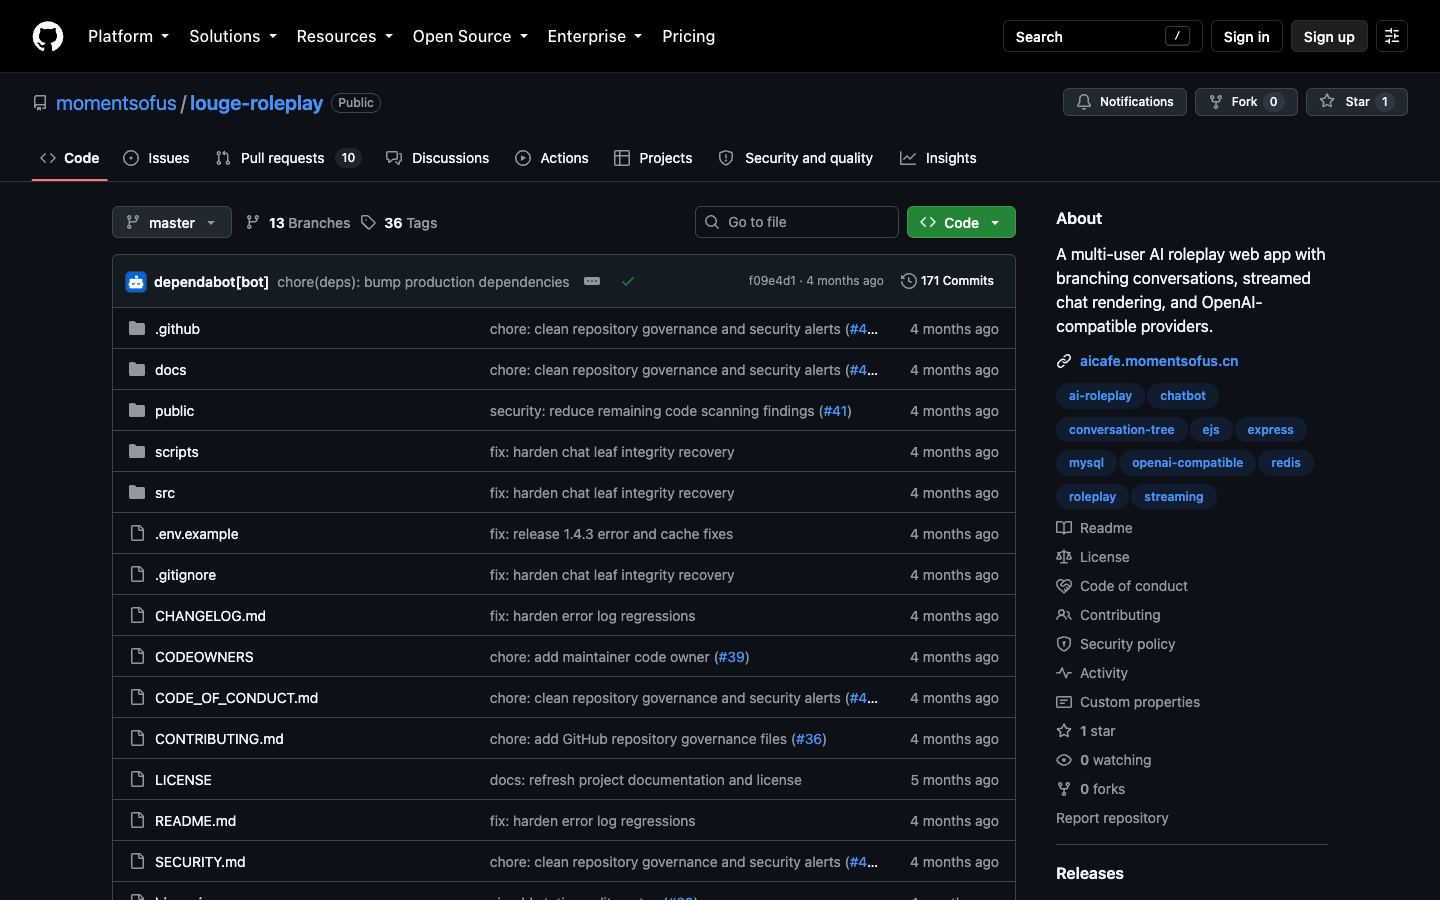
Task: Open the momentsofus owner link
Action: click(116, 103)
